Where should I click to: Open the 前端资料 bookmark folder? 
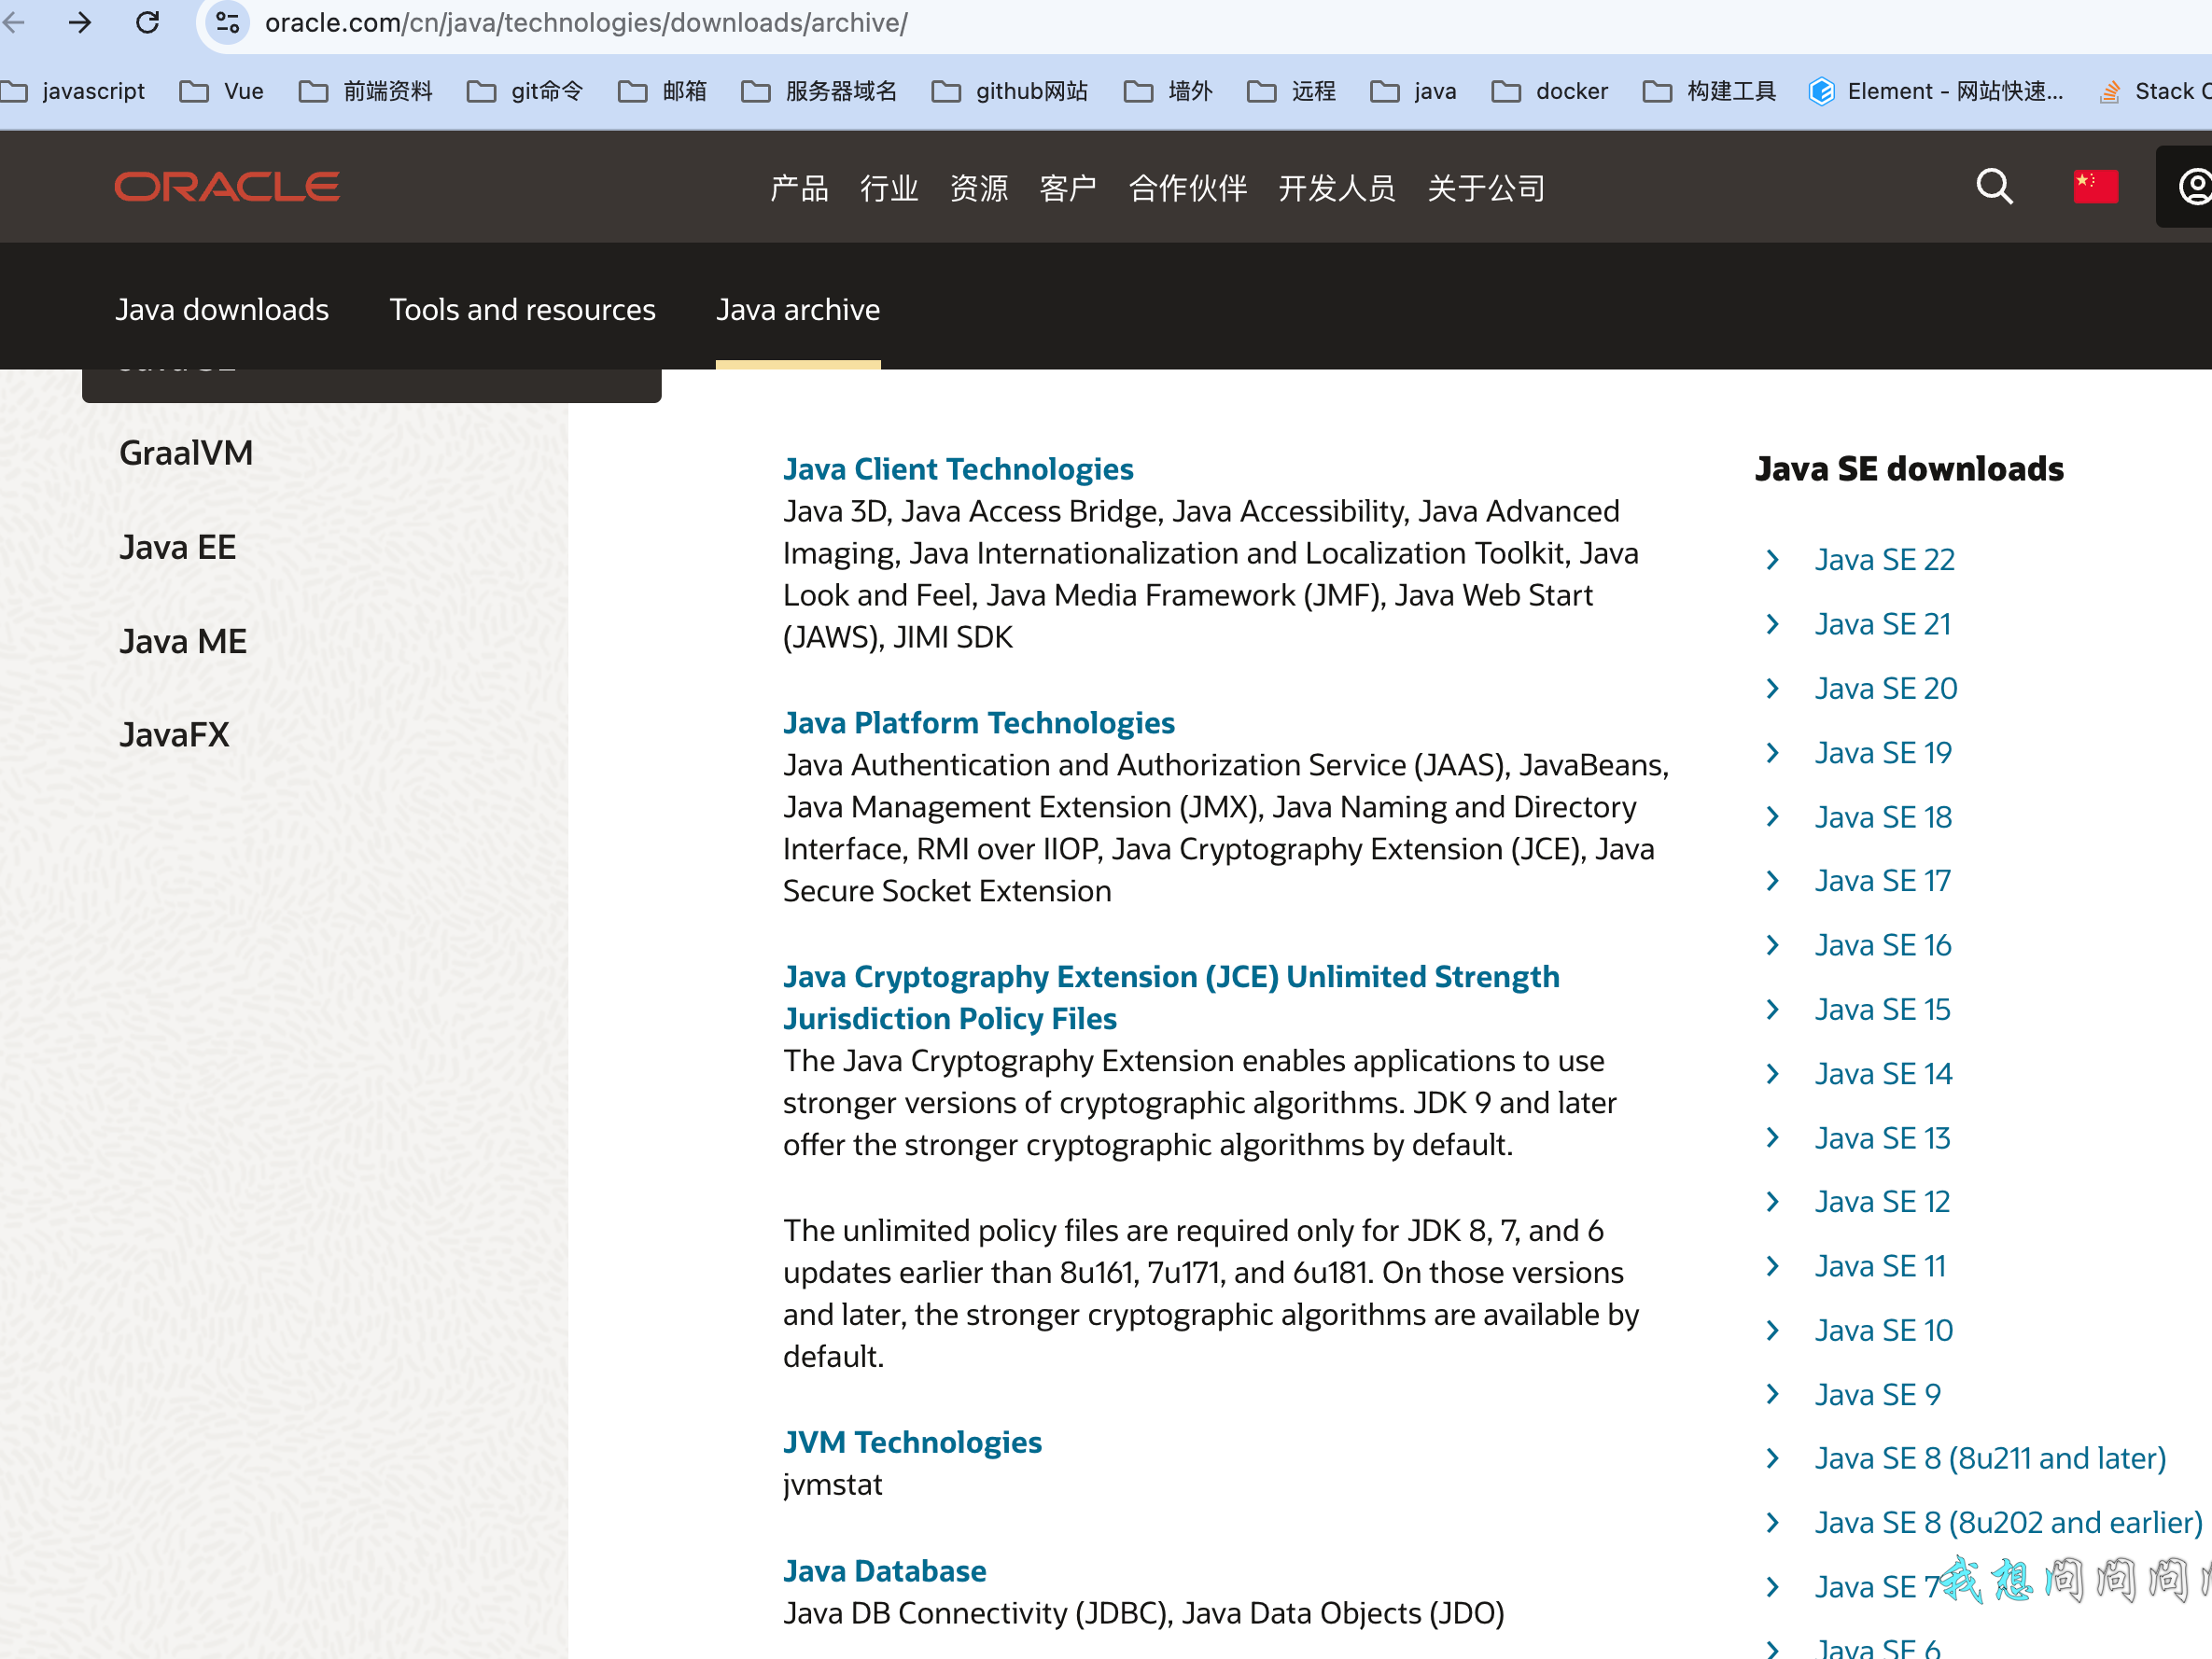(366, 91)
